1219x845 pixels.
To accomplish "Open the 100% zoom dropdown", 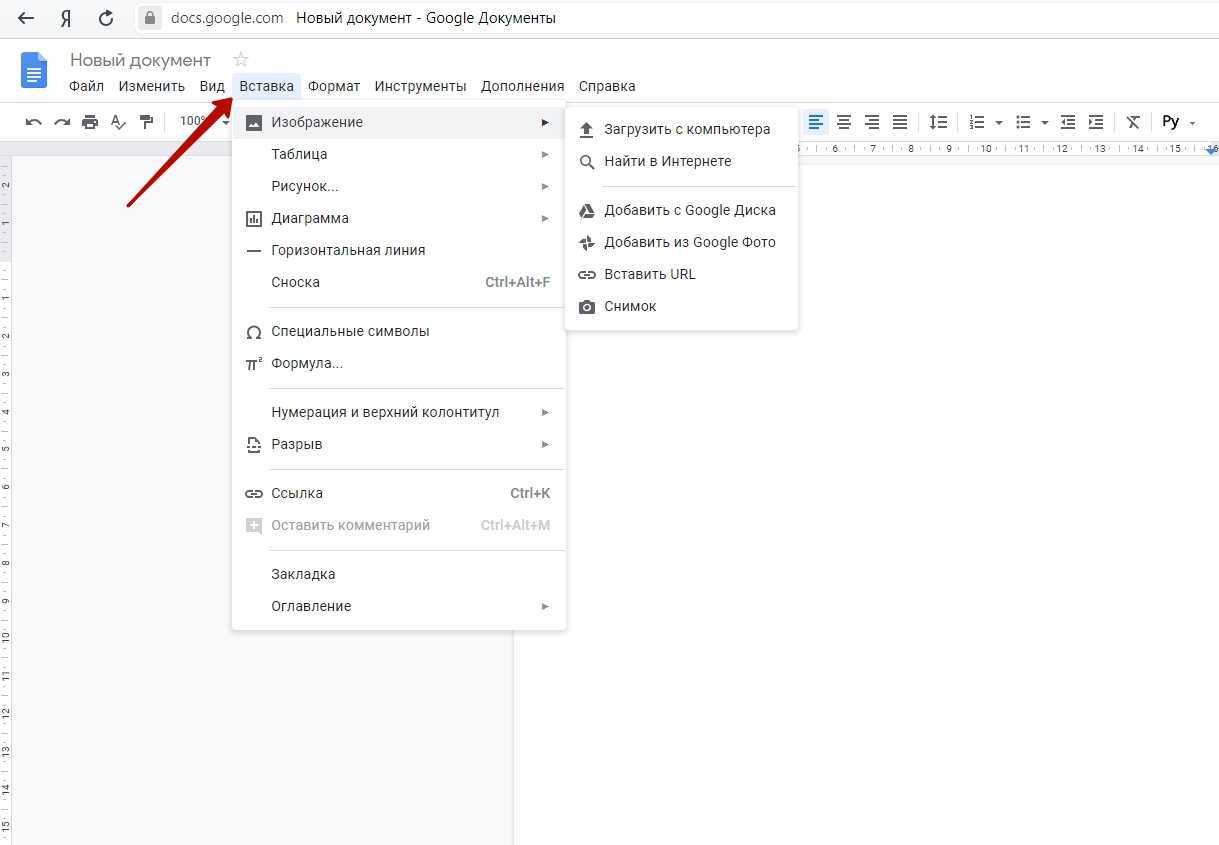I will 203,122.
